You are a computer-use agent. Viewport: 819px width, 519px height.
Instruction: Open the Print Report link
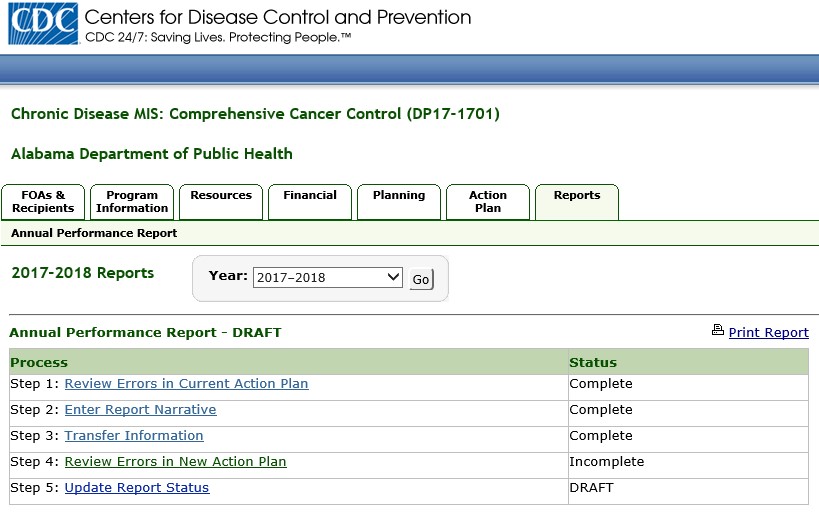pyautogui.click(x=768, y=333)
